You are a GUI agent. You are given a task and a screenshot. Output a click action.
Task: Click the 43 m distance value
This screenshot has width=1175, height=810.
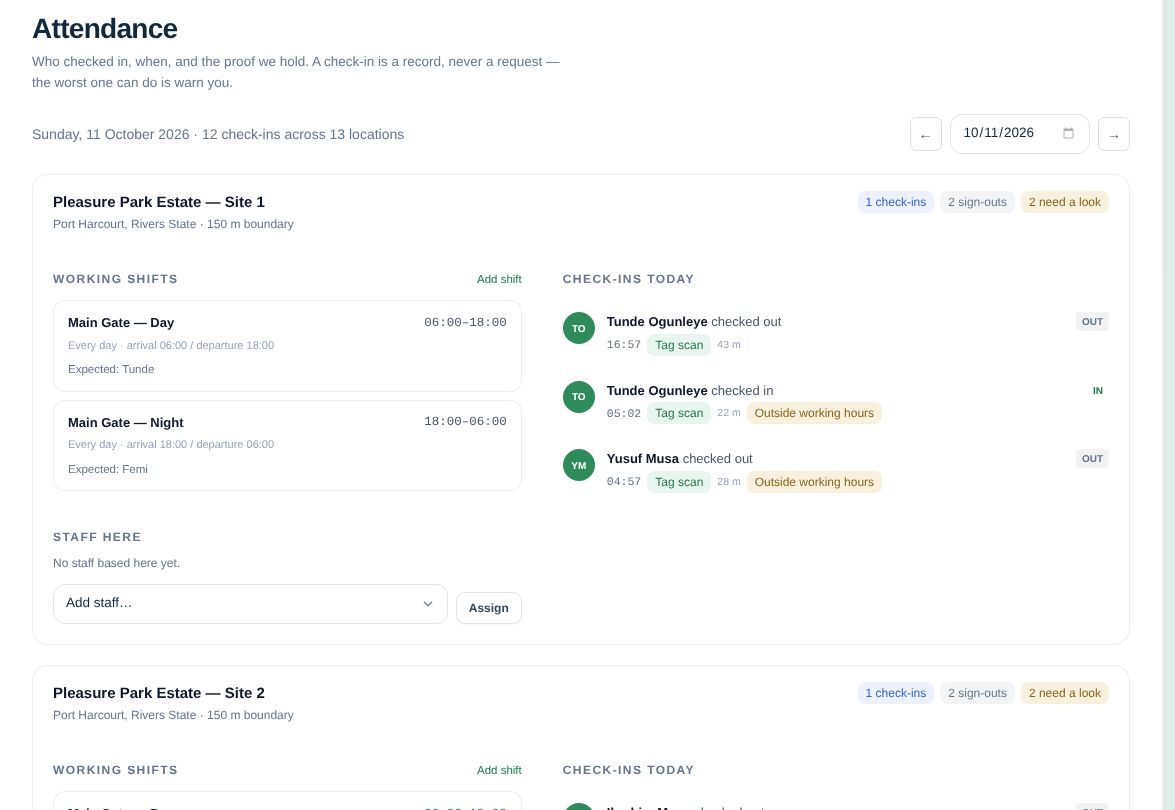728,345
